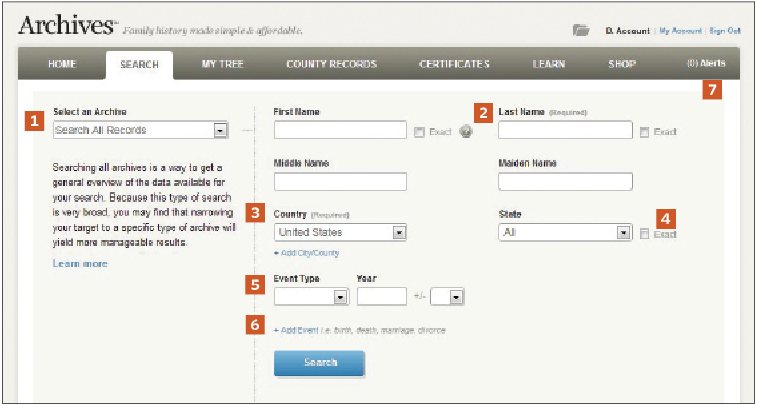Click the D. Account user name text

point(628,30)
